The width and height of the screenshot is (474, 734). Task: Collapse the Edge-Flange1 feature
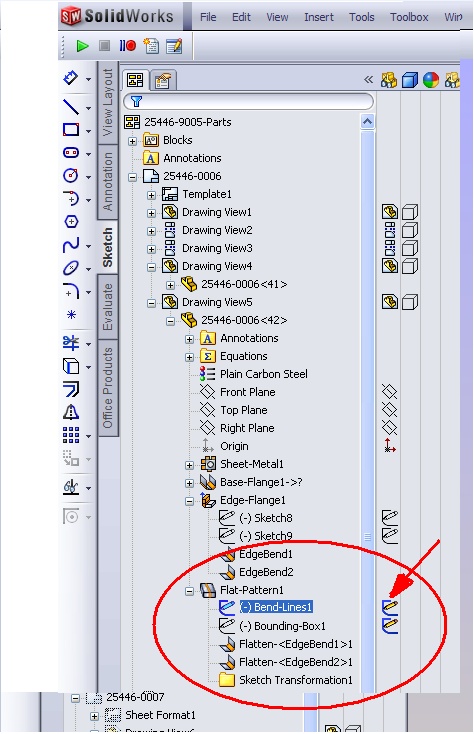coord(189,501)
